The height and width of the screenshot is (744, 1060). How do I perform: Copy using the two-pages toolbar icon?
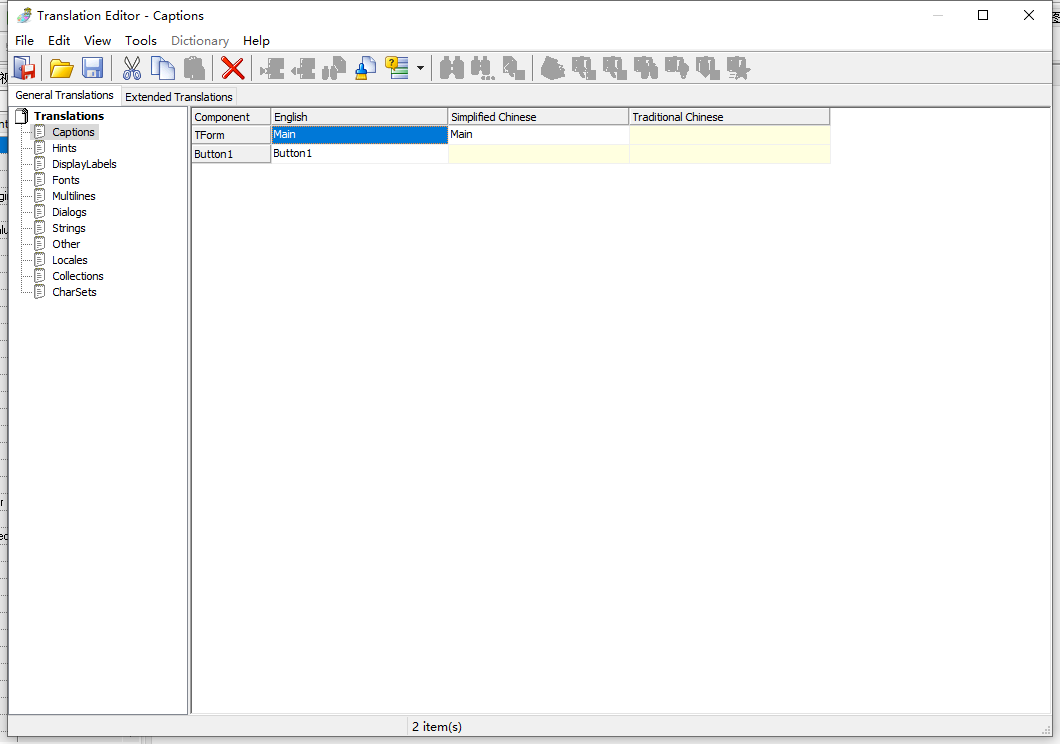pos(163,68)
